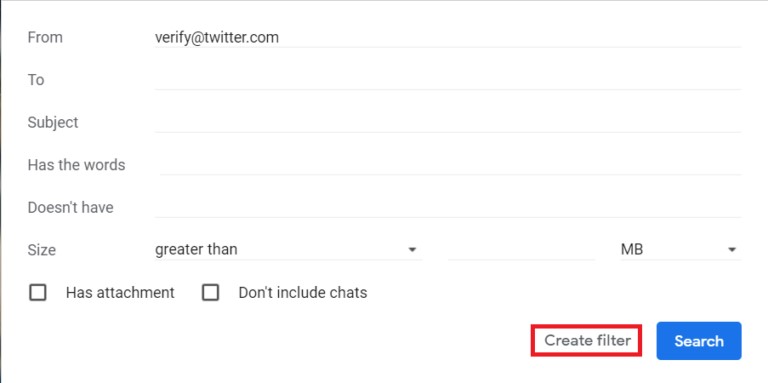Viewport: 768px width, 383px height.
Task: Open the MB size unit dropdown
Action: (x=681, y=250)
